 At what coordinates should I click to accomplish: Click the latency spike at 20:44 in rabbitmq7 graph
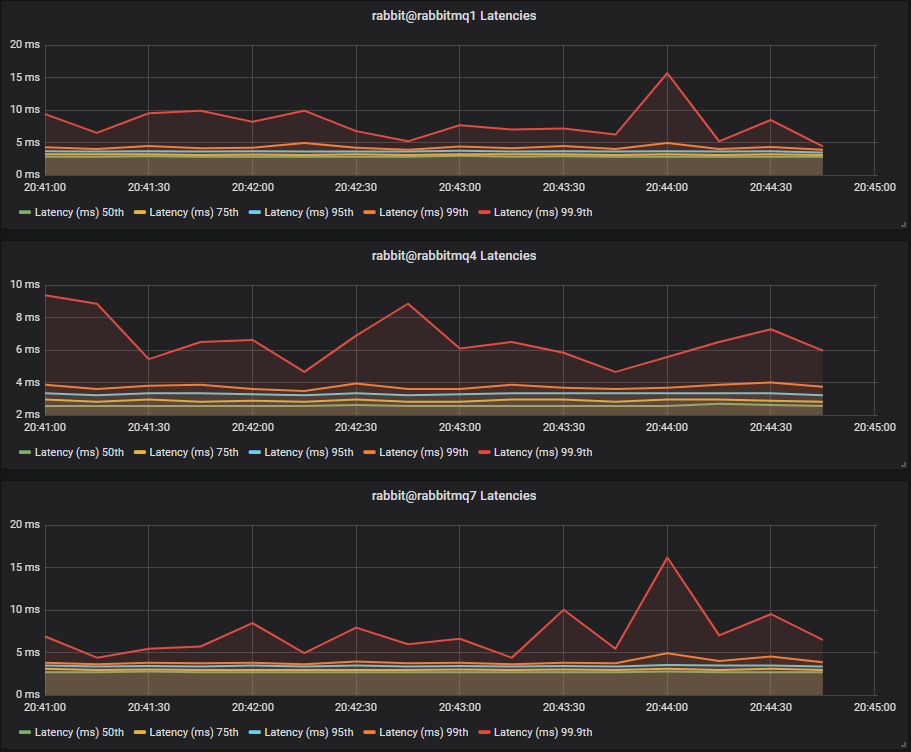point(665,559)
